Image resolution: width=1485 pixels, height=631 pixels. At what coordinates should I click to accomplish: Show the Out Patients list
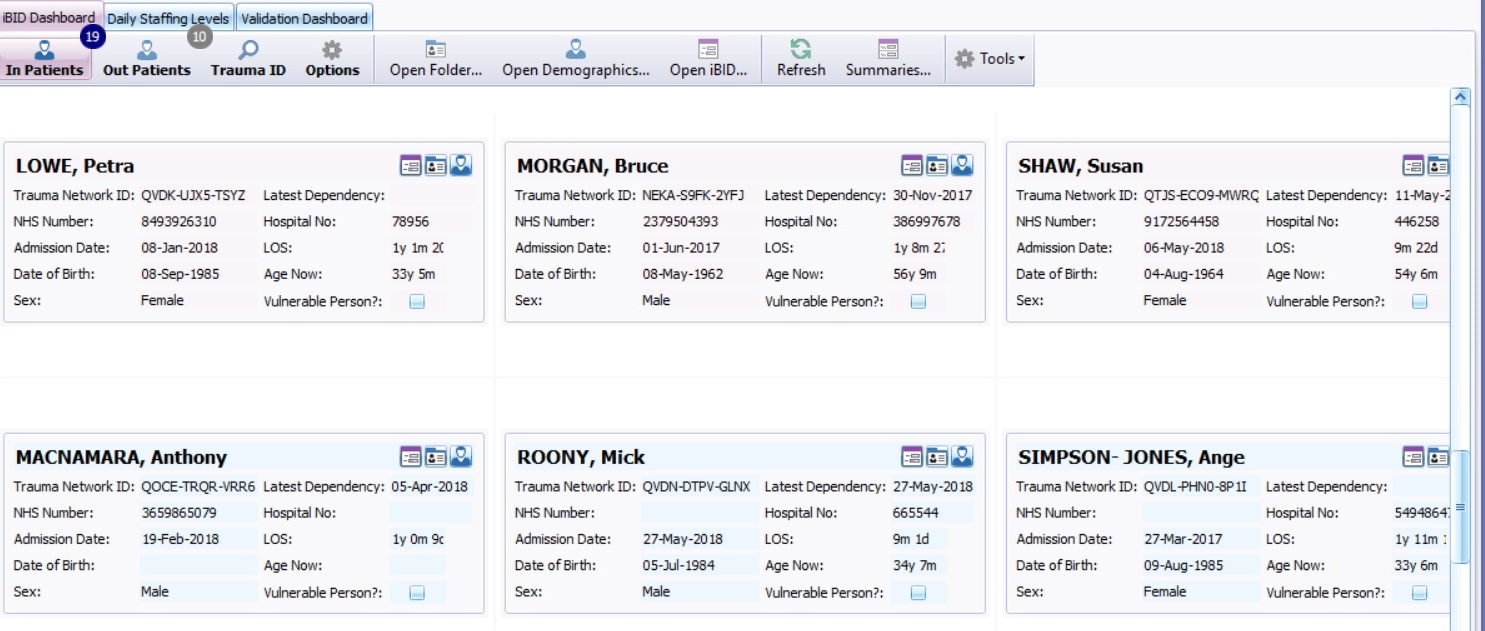pos(147,58)
